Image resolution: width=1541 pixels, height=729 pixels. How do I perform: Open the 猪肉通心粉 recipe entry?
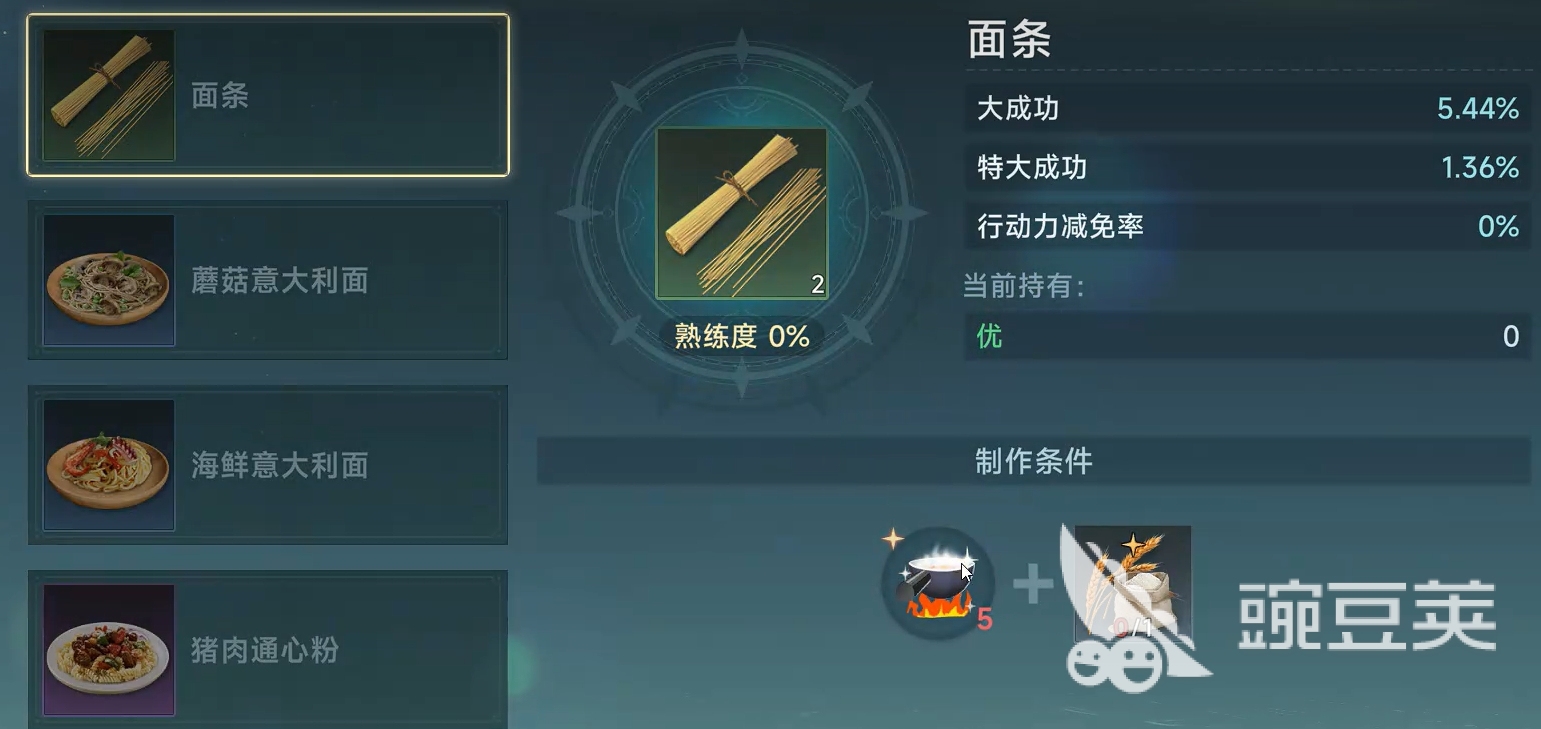click(x=267, y=650)
